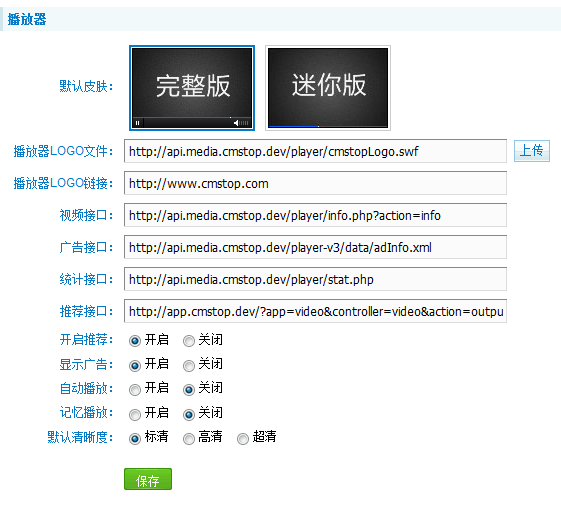Choose 标清 as default clarity
The height and width of the screenshot is (507, 561).
pyautogui.click(x=135, y=439)
